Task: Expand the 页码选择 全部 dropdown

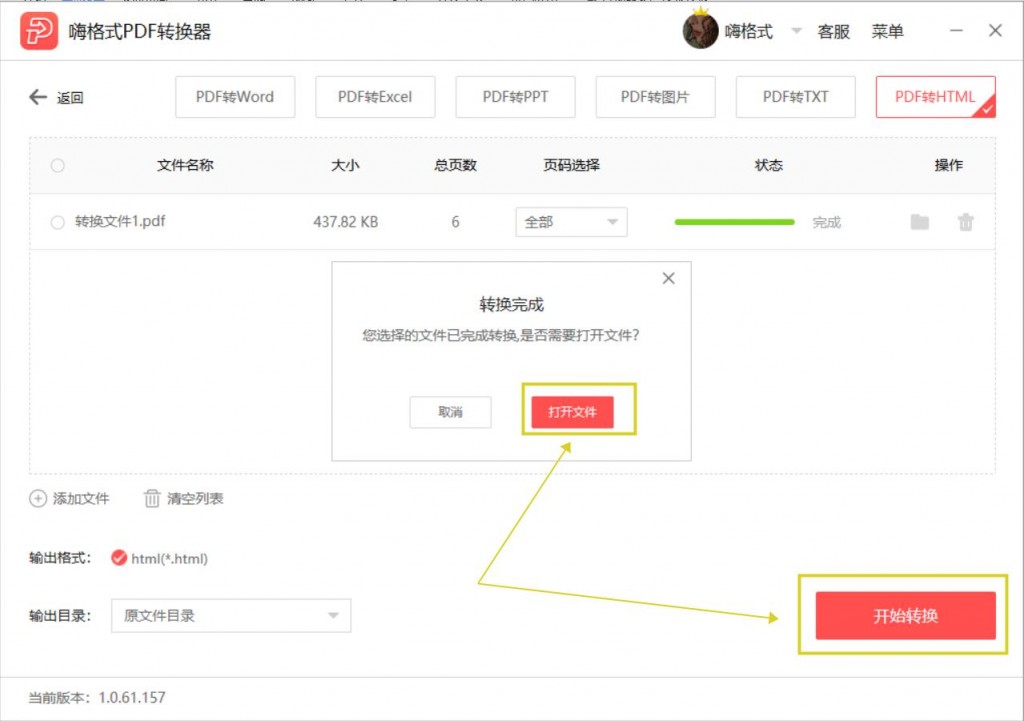Action: tap(571, 222)
